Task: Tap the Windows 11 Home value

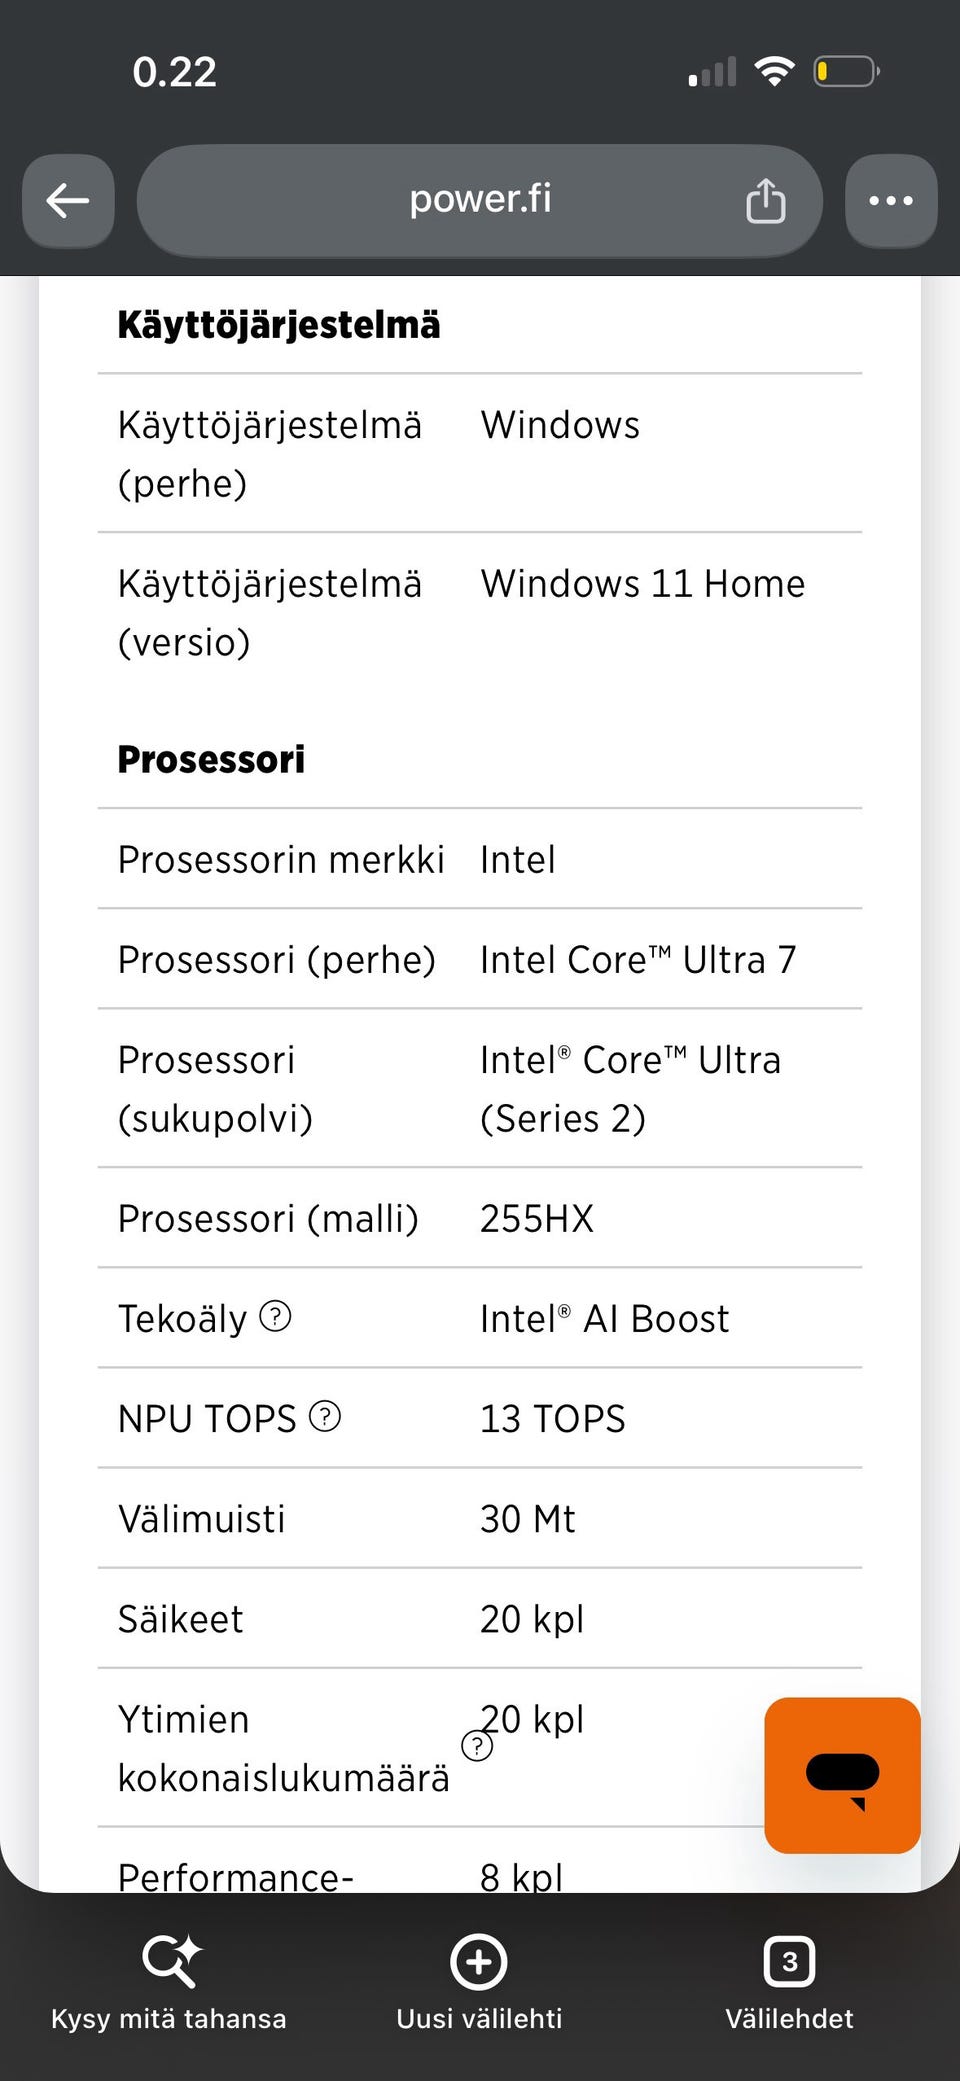Action: click(x=643, y=583)
